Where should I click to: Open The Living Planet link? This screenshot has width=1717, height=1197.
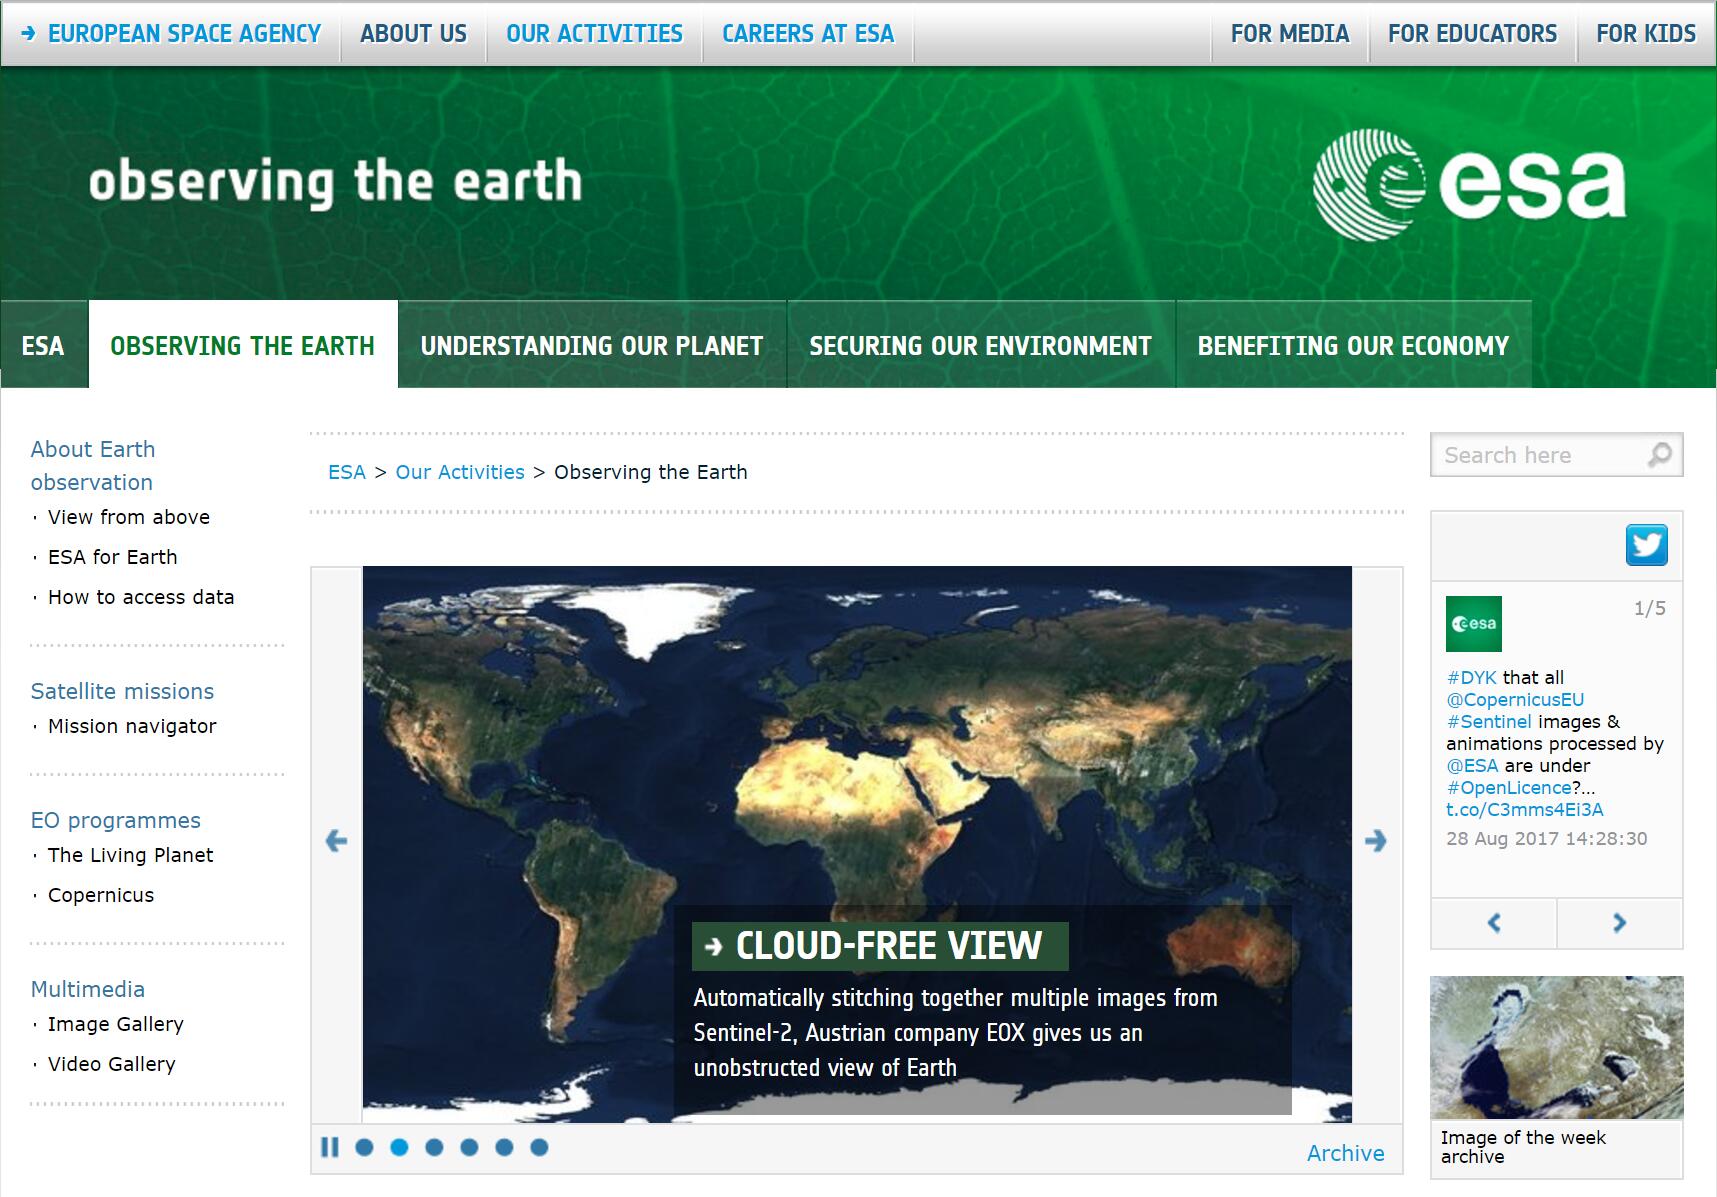click(x=130, y=855)
